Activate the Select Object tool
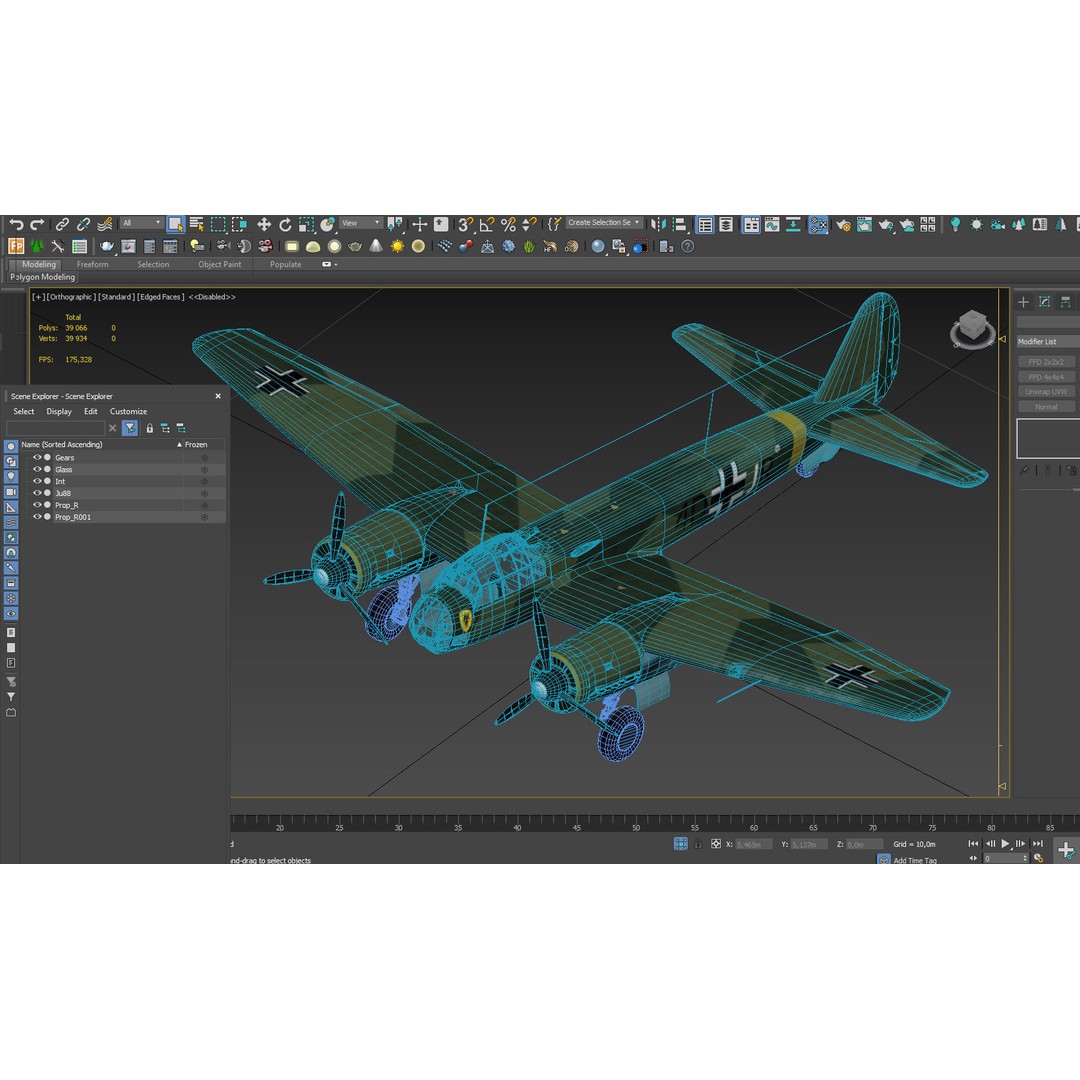1080x1080 pixels. tap(176, 224)
